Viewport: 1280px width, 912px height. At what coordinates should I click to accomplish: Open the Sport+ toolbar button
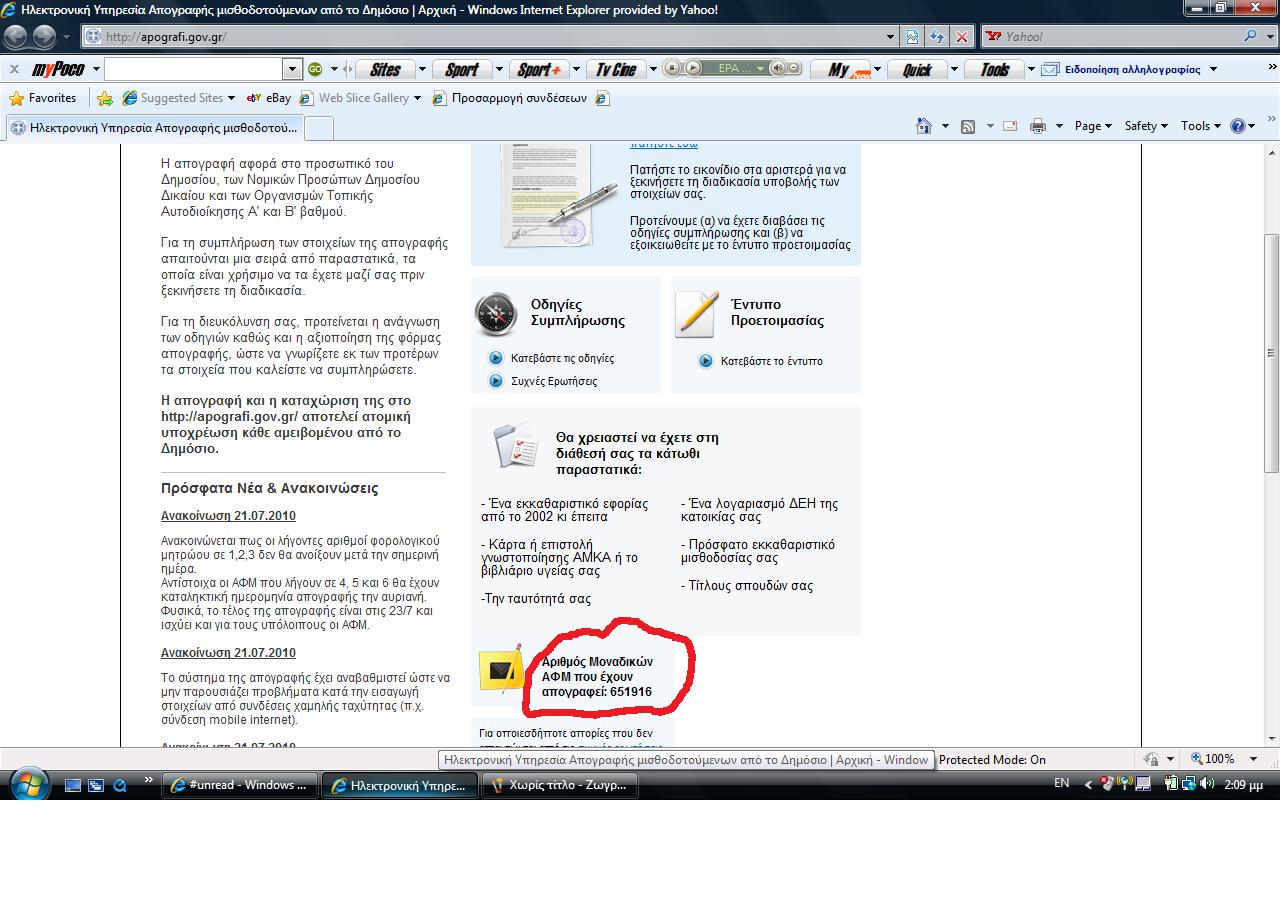click(x=538, y=69)
